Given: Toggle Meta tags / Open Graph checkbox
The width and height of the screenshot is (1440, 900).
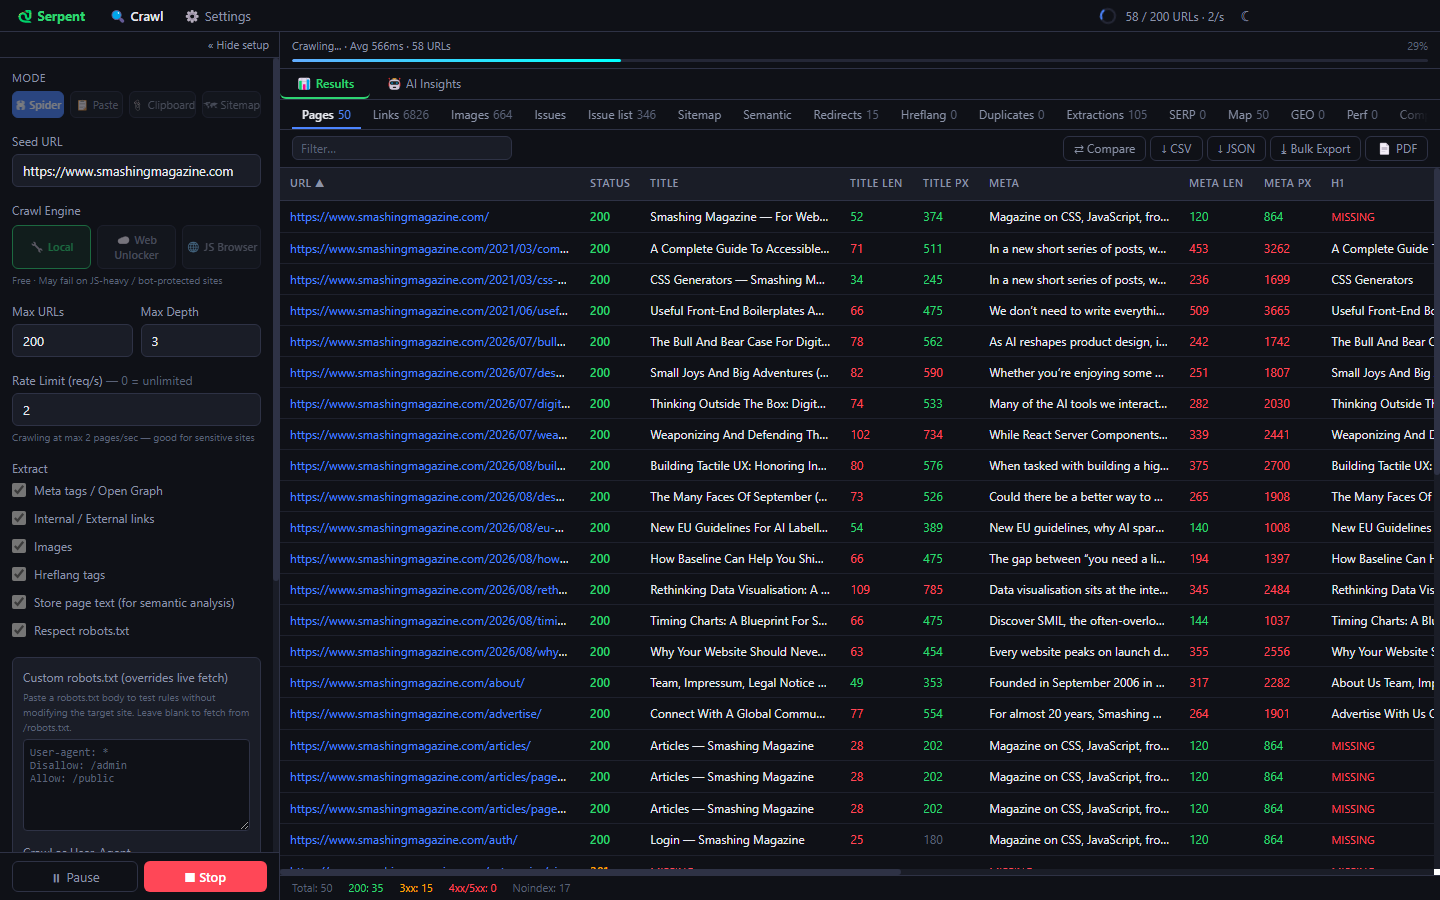Looking at the screenshot, I should click(x=19, y=490).
